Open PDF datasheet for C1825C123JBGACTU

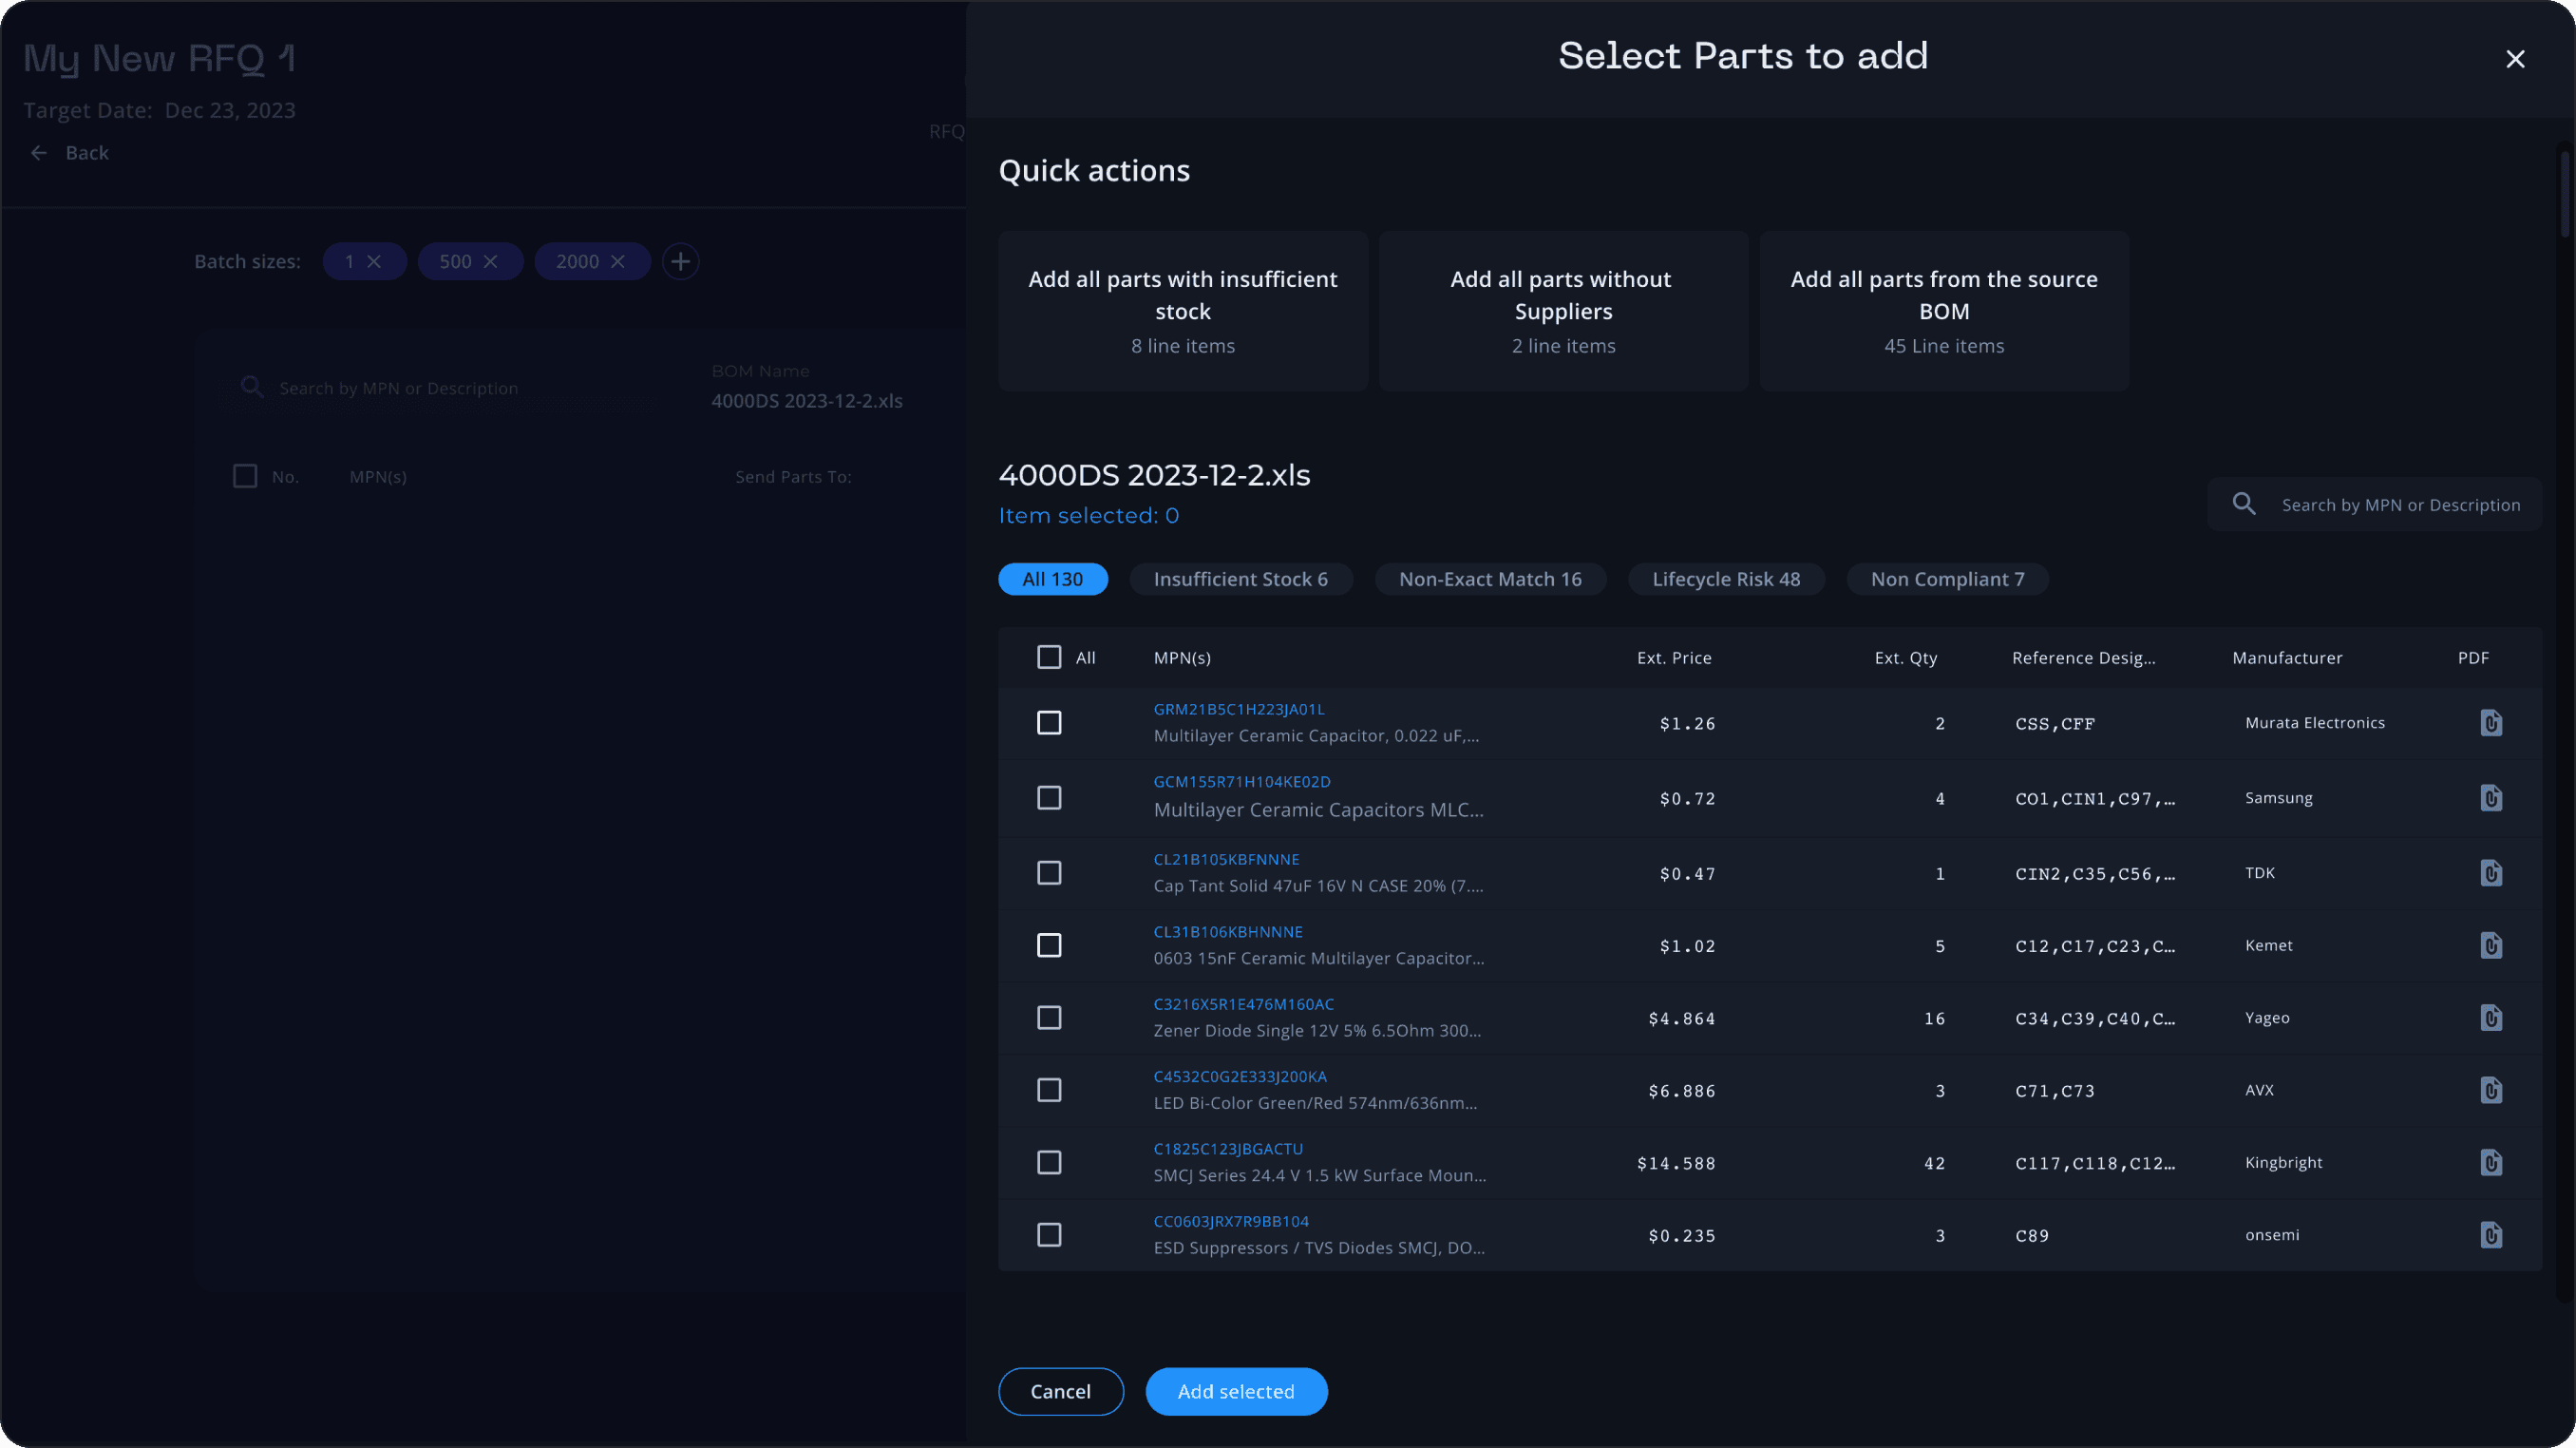click(x=2491, y=1163)
